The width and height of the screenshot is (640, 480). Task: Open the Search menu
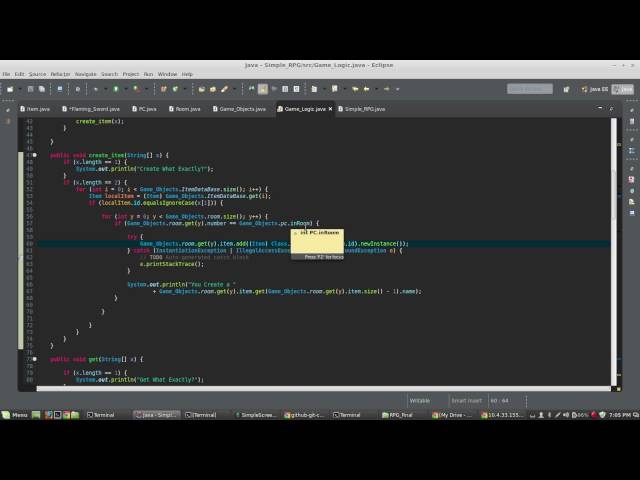tap(109, 74)
